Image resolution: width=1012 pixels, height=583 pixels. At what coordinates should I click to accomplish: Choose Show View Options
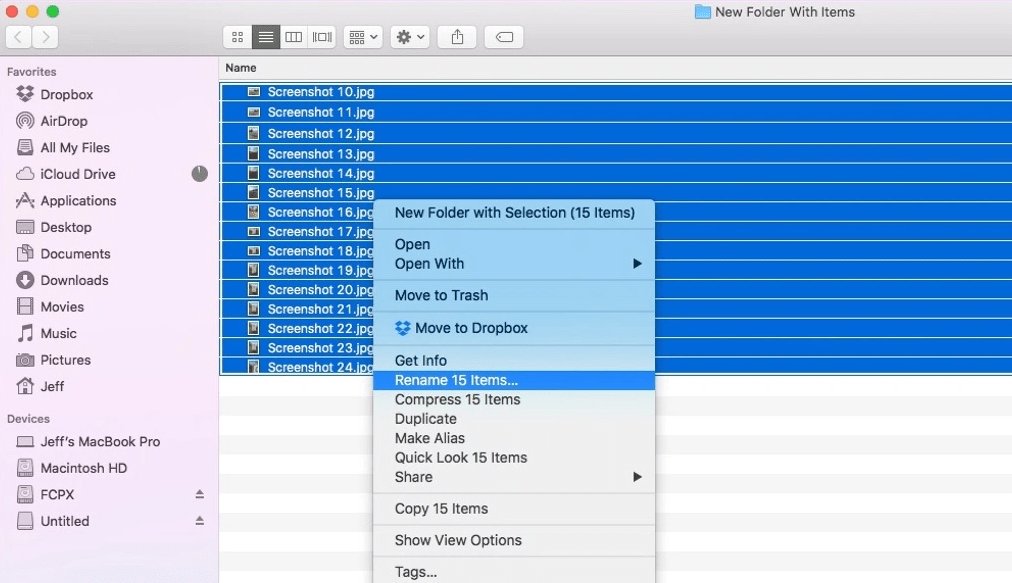click(514, 540)
